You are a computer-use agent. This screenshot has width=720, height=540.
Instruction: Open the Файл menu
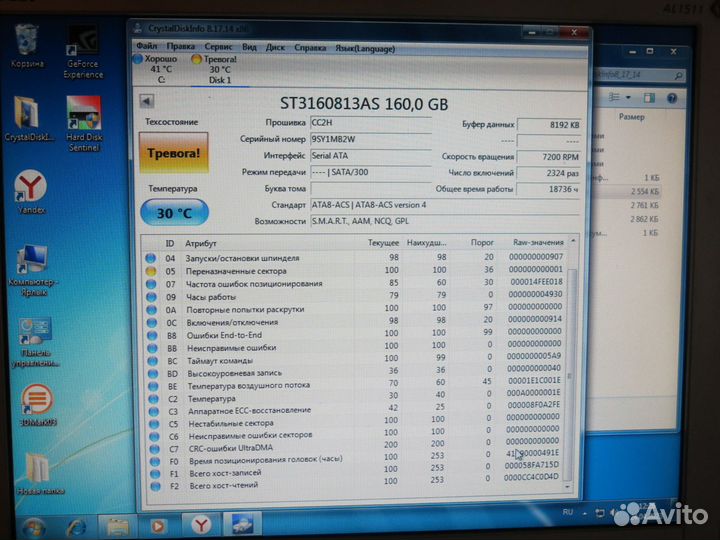pos(146,46)
